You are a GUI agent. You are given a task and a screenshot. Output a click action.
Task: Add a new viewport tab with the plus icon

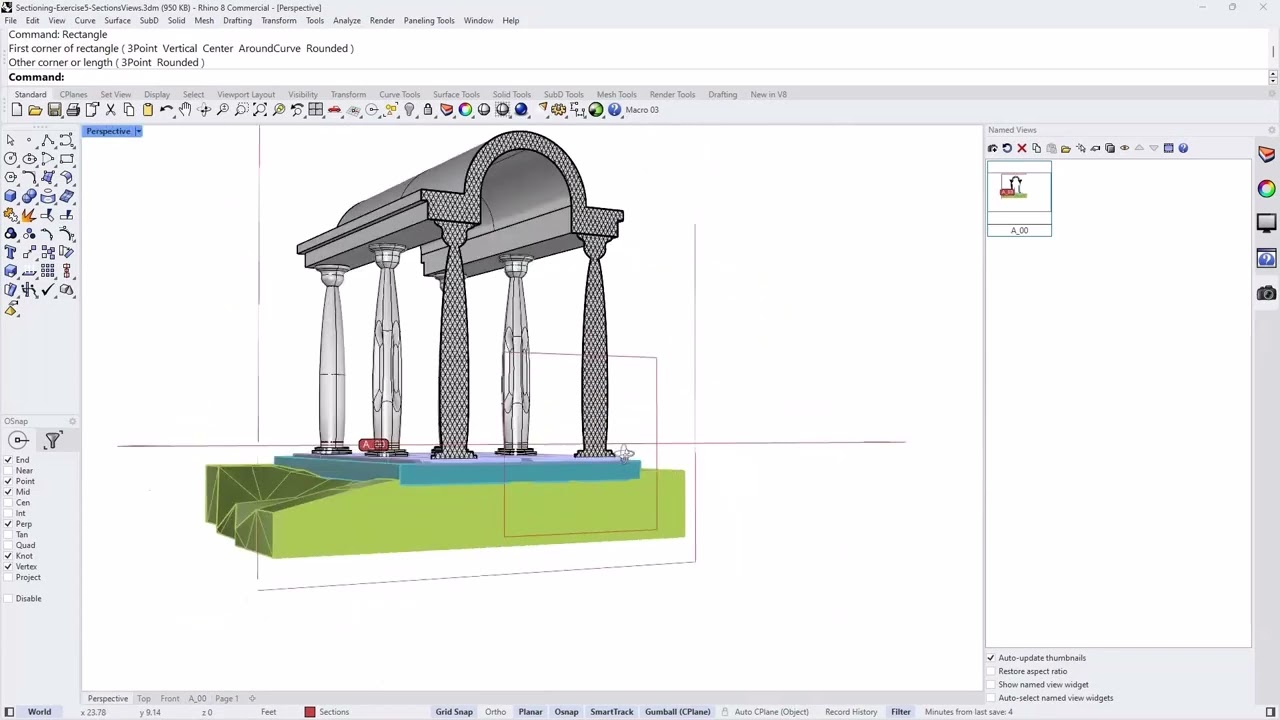click(252, 699)
